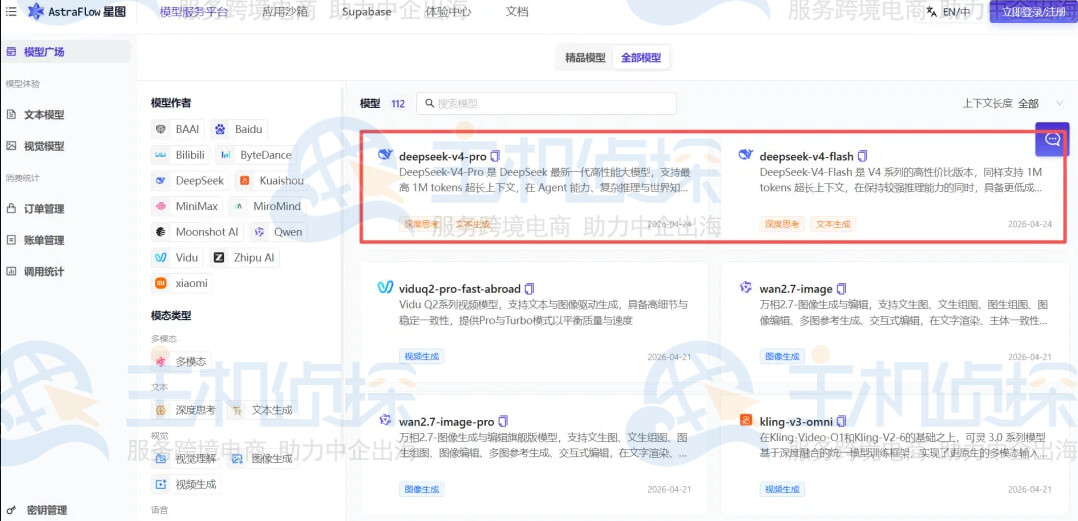Filter models by MiniMax author
Image resolution: width=1078 pixels, height=521 pixels.
click(x=187, y=206)
